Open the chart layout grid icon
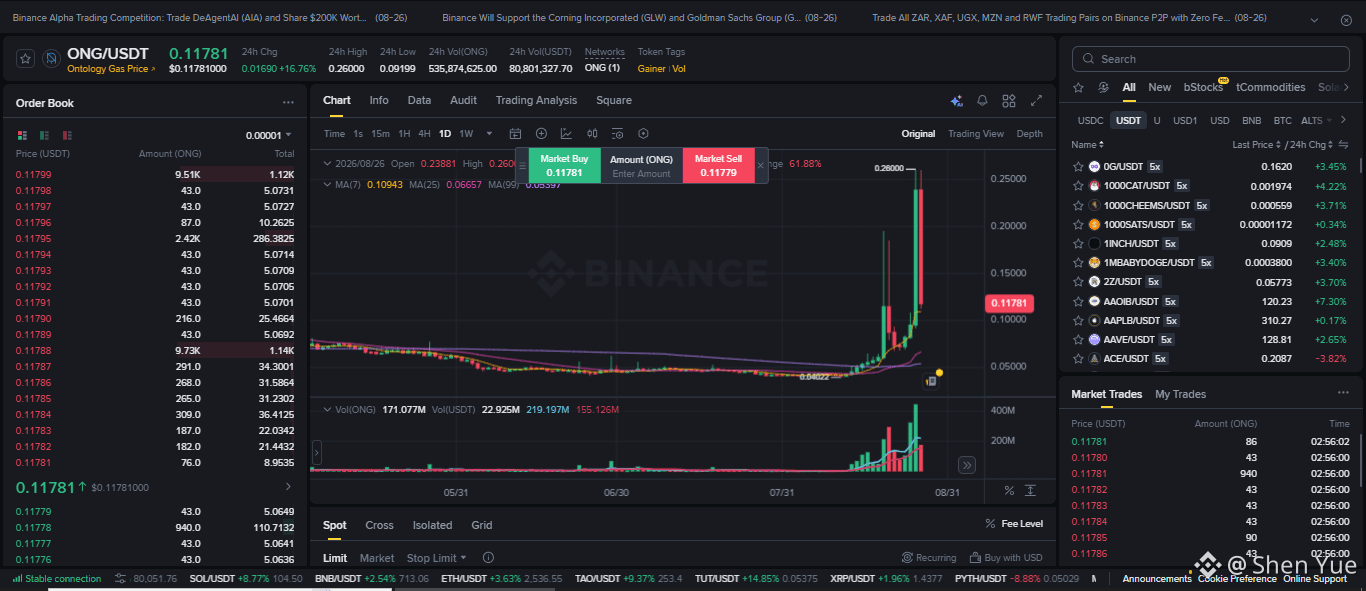This screenshot has width=1366, height=591. (x=1009, y=101)
